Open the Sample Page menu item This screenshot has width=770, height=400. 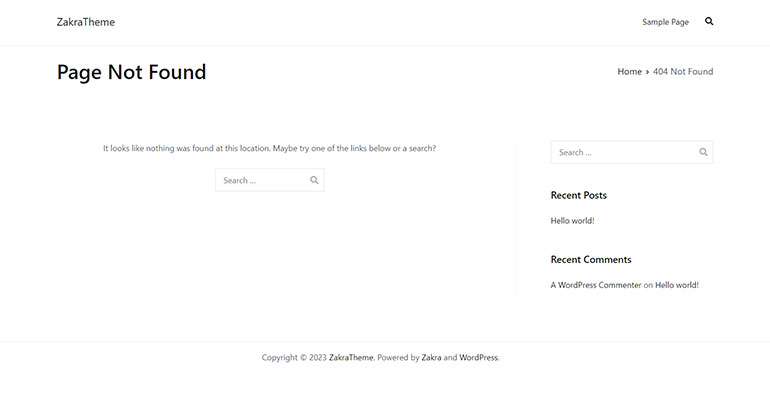pos(665,22)
